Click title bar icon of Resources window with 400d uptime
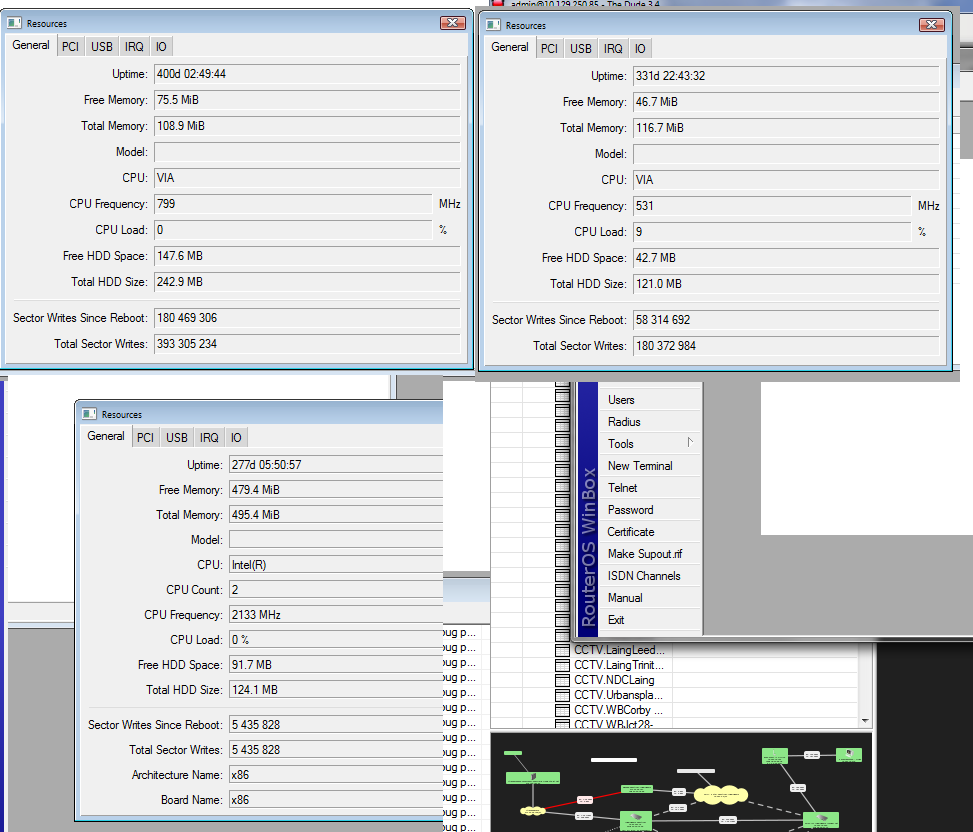This screenshot has width=973, height=832. click(15, 22)
